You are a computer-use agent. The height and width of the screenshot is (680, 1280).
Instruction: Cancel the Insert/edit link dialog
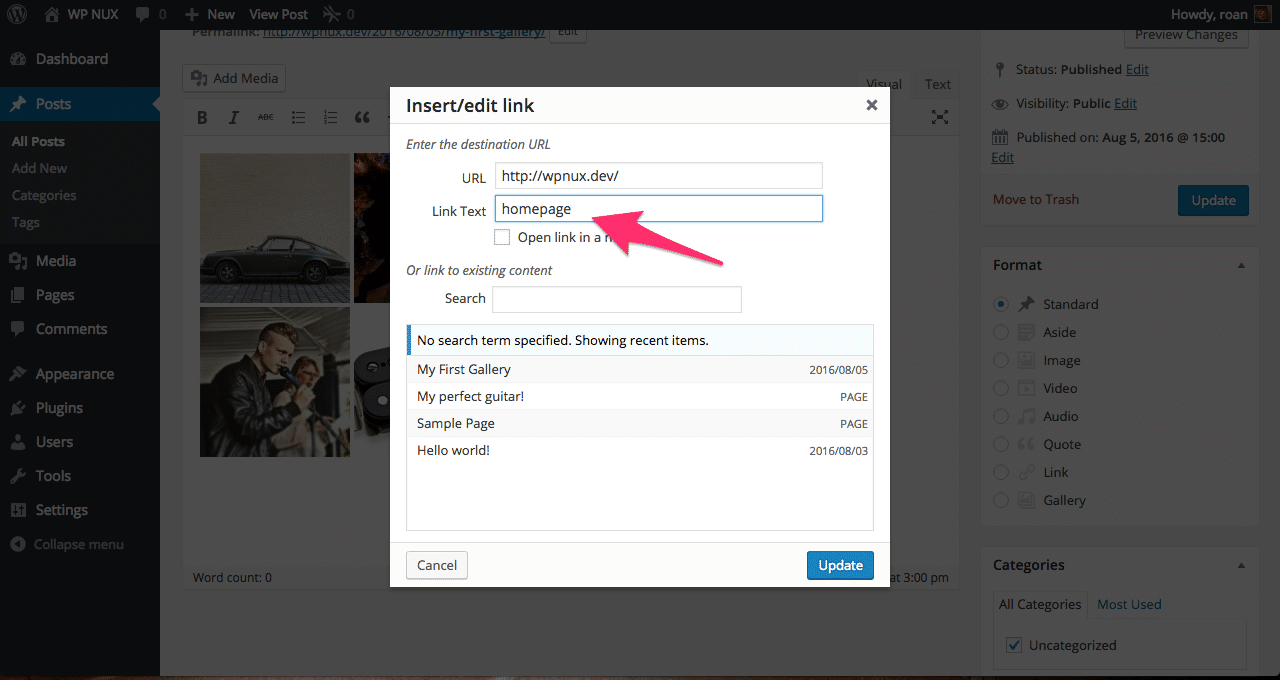[437, 565]
